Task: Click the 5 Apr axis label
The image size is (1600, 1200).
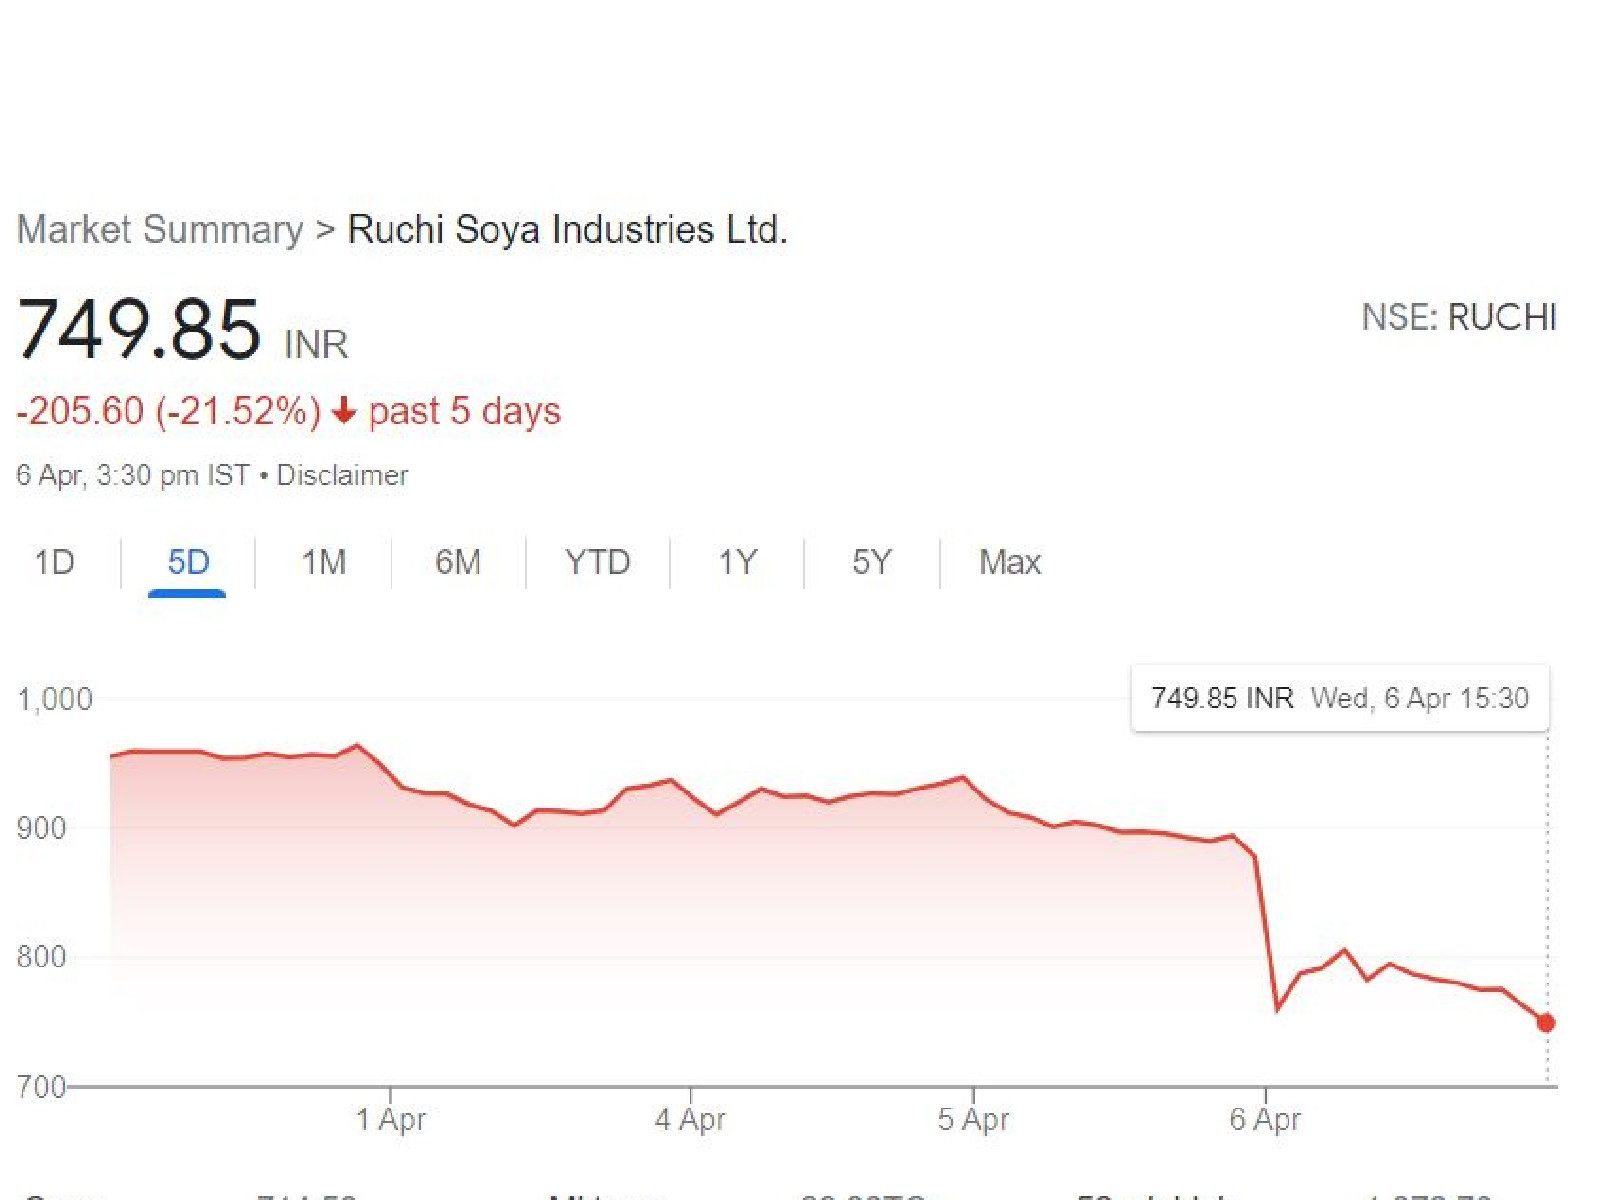Action: pos(973,1119)
